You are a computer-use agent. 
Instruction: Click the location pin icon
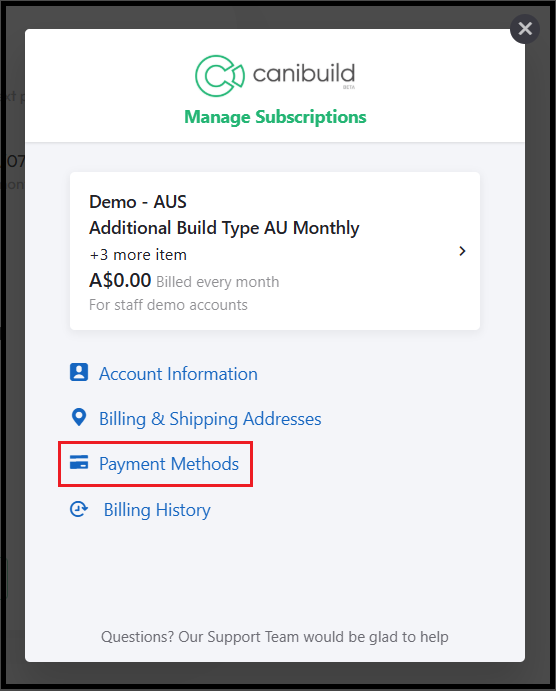(x=79, y=417)
